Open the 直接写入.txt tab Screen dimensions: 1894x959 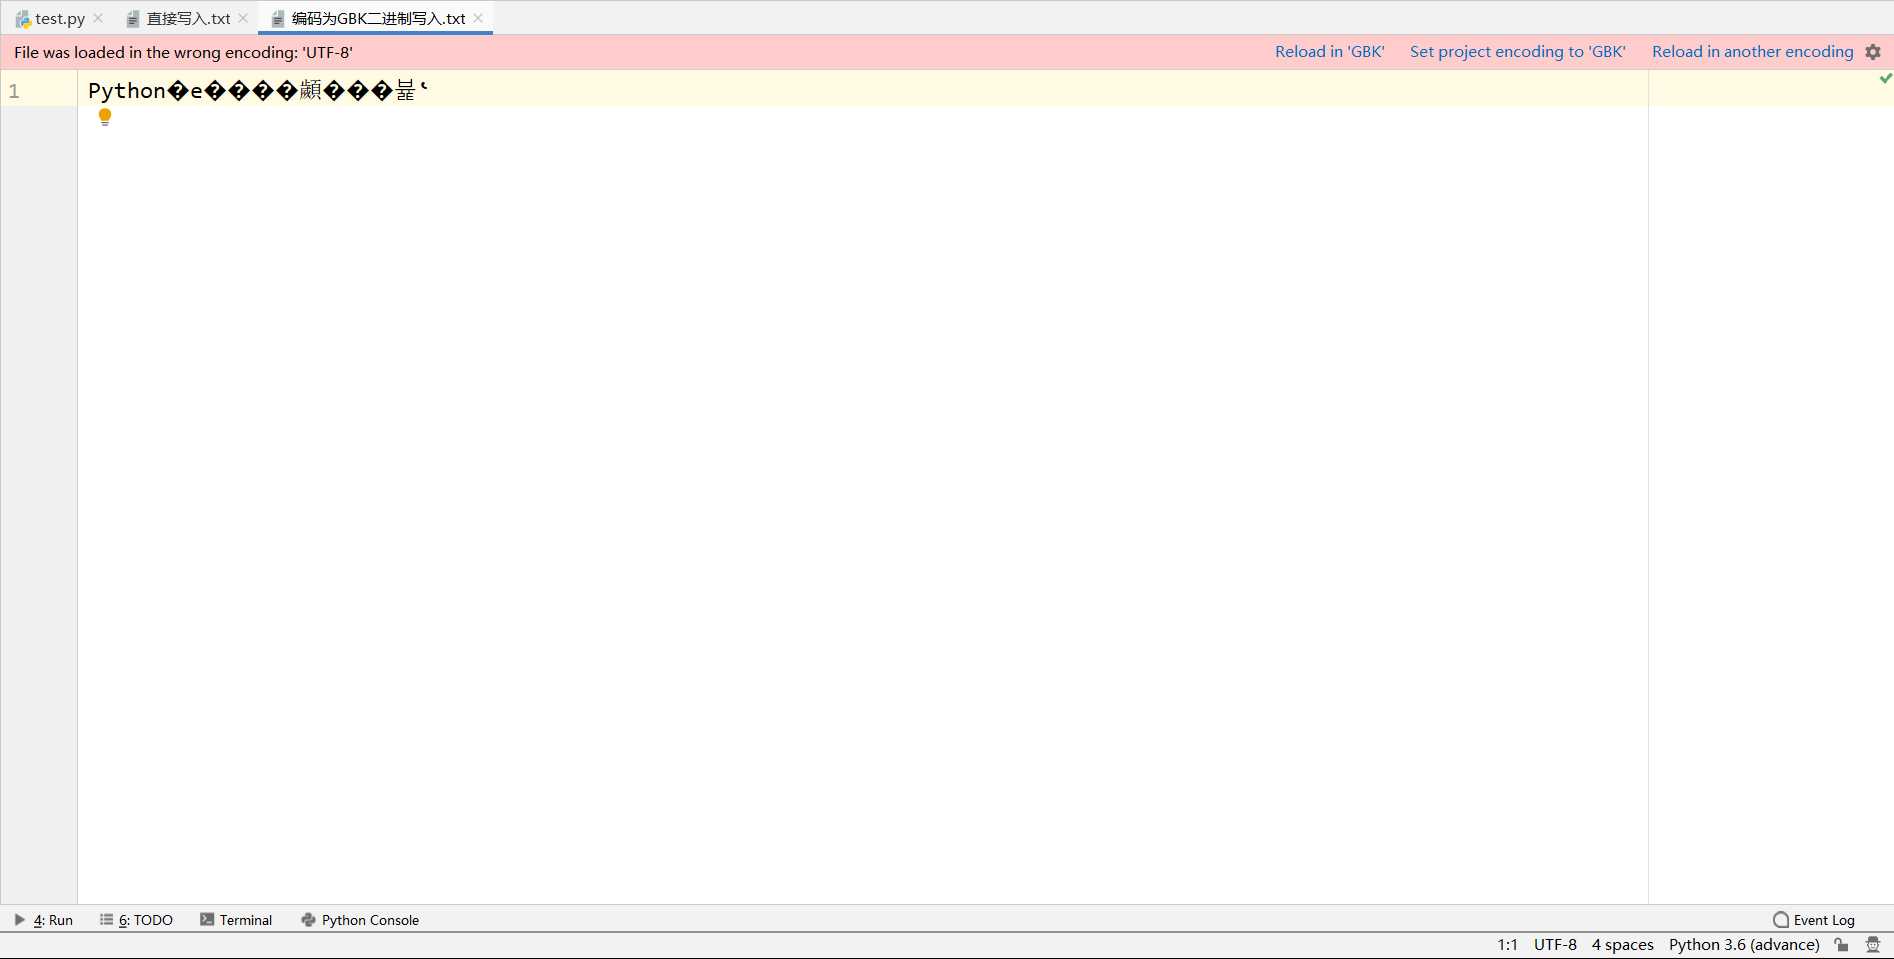tap(188, 18)
